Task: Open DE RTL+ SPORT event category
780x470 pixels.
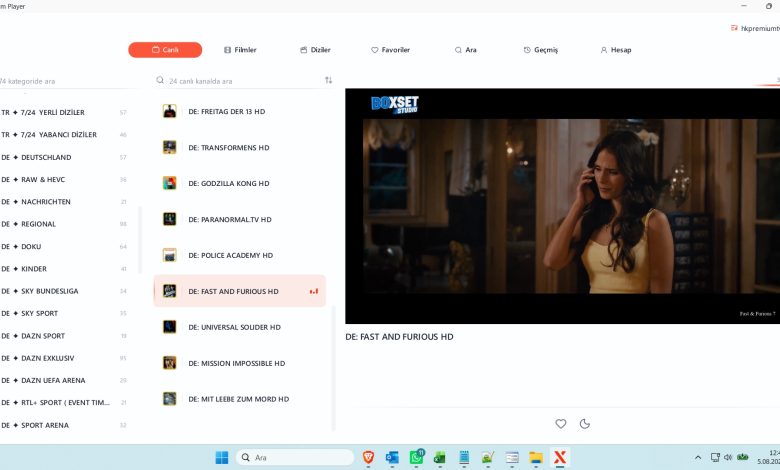Action: (x=64, y=402)
